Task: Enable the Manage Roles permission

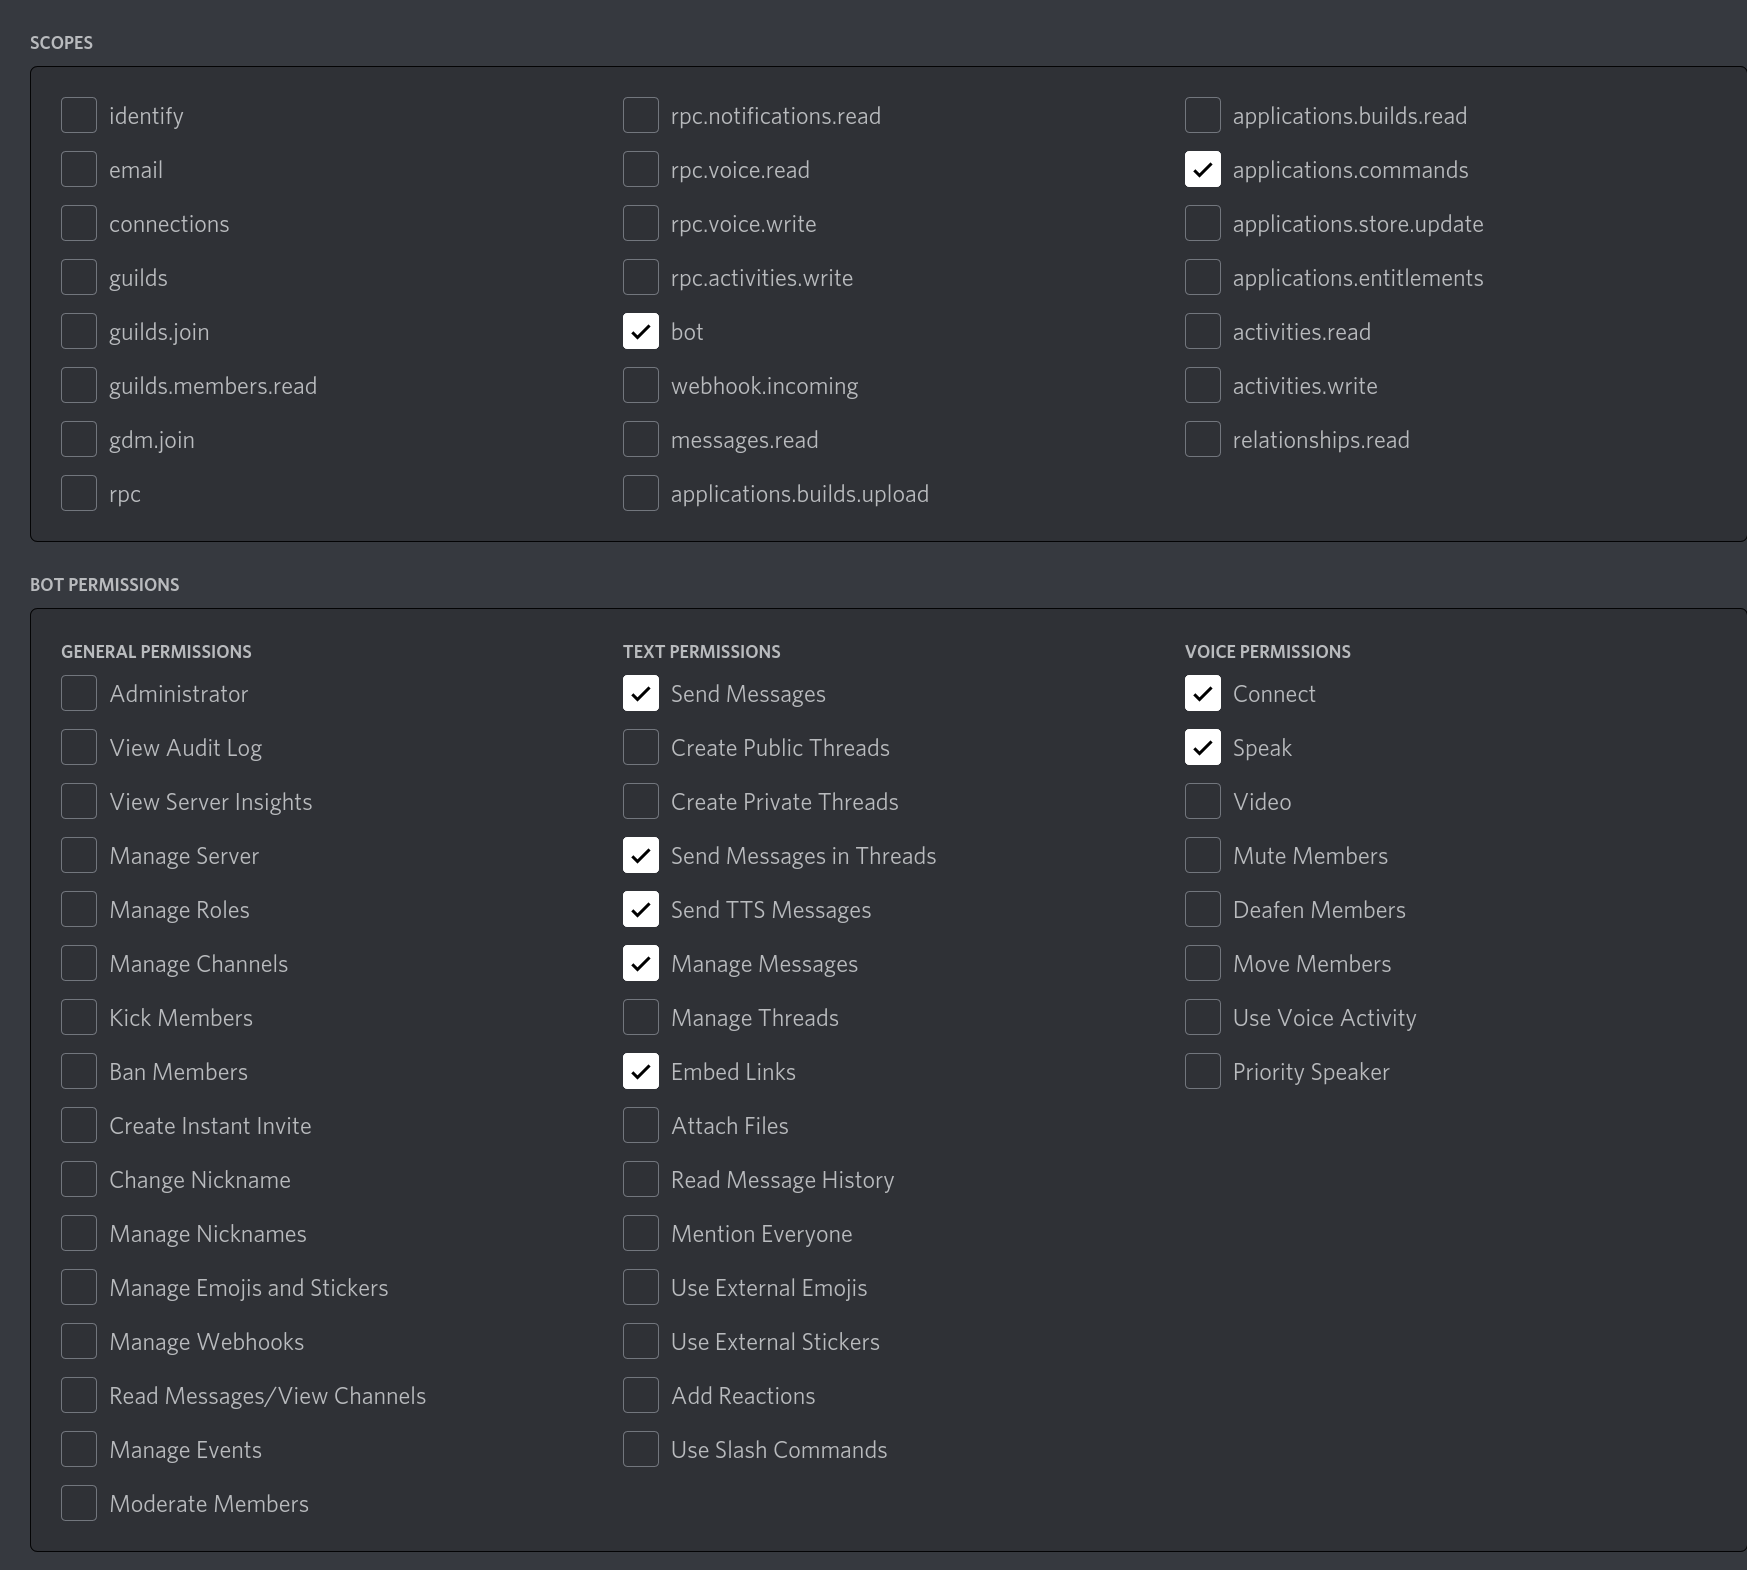Action: click(x=79, y=909)
